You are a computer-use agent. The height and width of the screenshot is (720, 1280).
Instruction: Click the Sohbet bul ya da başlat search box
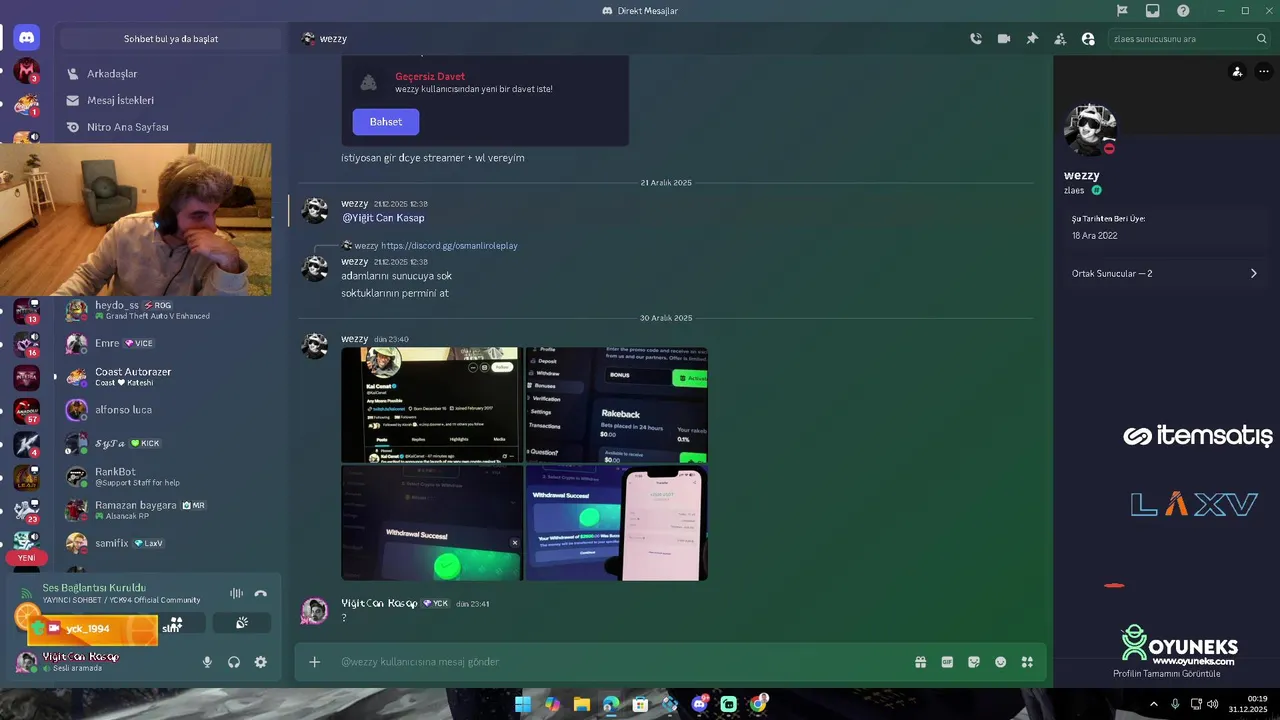[x=171, y=39]
